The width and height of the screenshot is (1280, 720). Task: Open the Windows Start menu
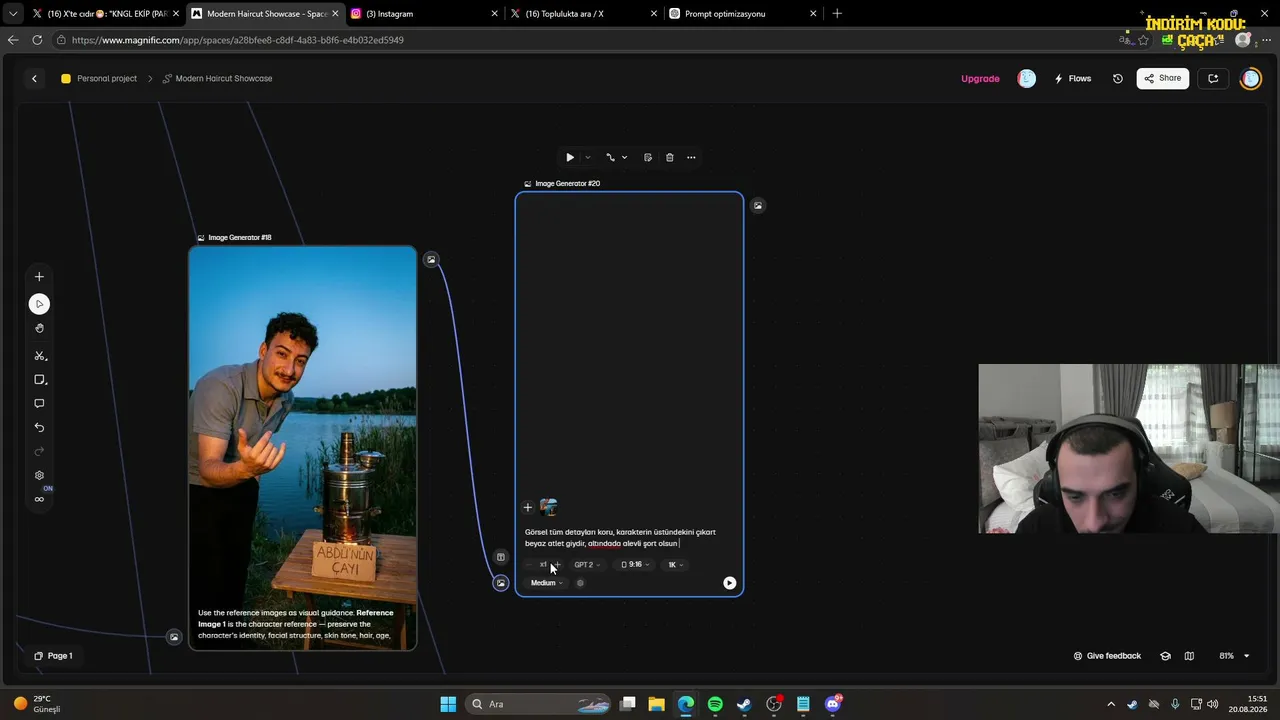448,704
